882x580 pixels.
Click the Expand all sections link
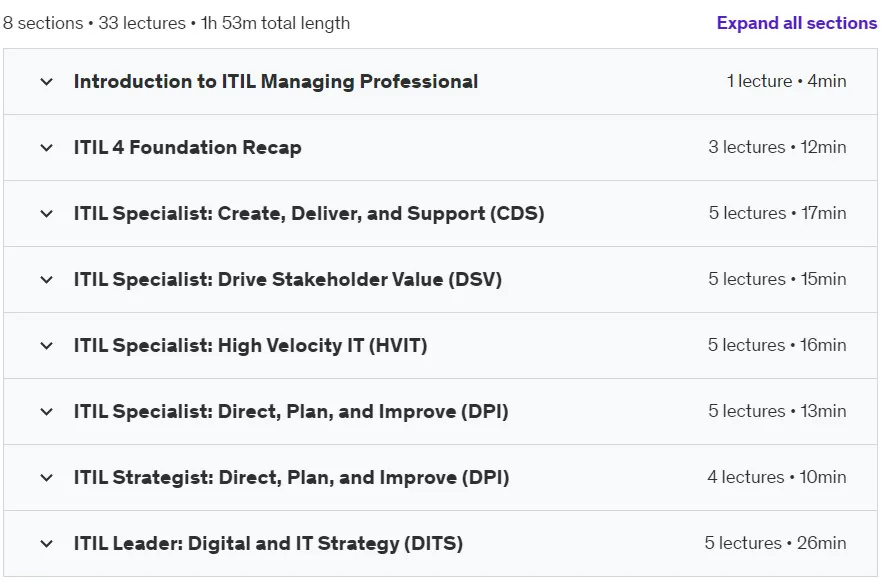tap(796, 23)
